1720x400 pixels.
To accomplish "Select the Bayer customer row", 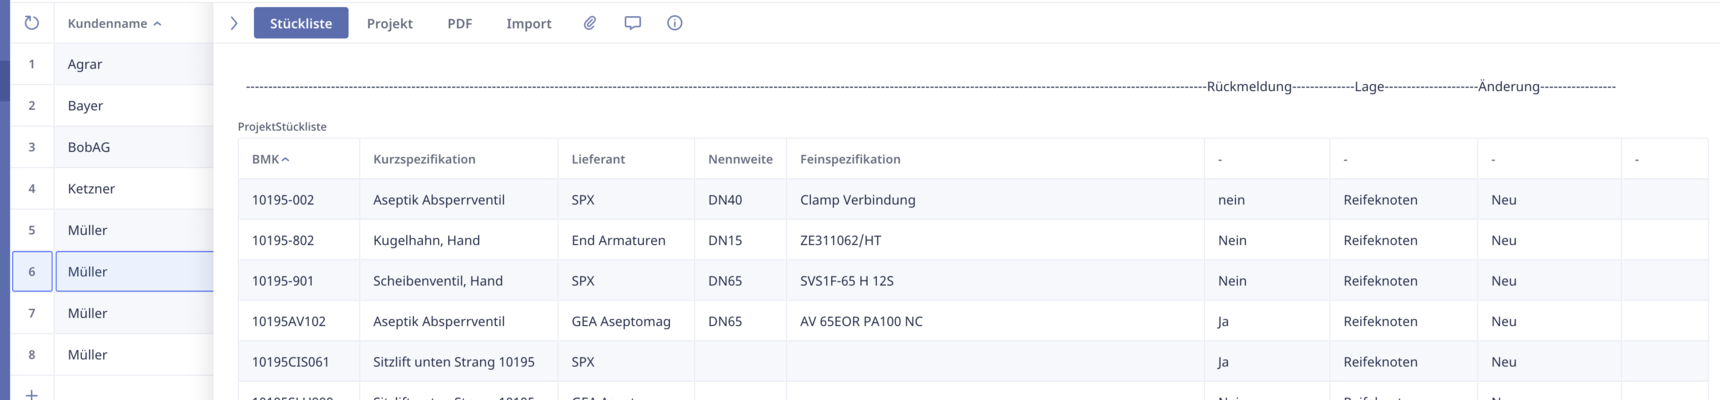I will [x=85, y=105].
